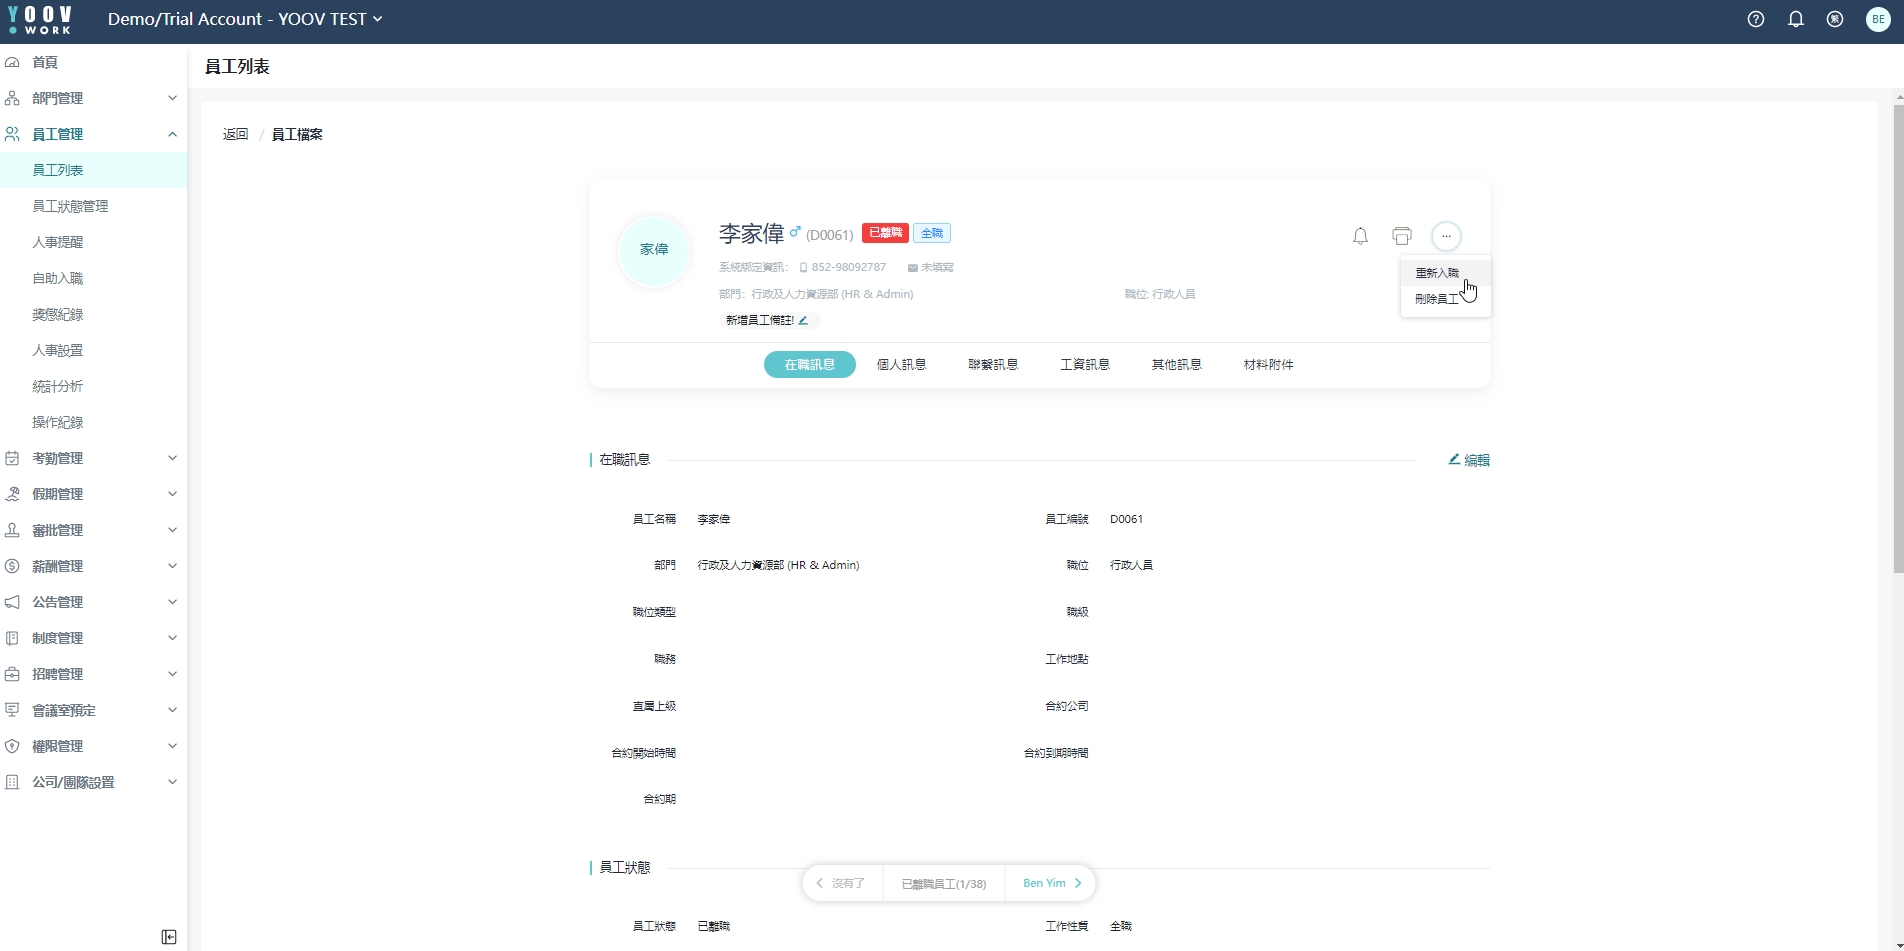Open the help question mark icon

pos(1756,19)
